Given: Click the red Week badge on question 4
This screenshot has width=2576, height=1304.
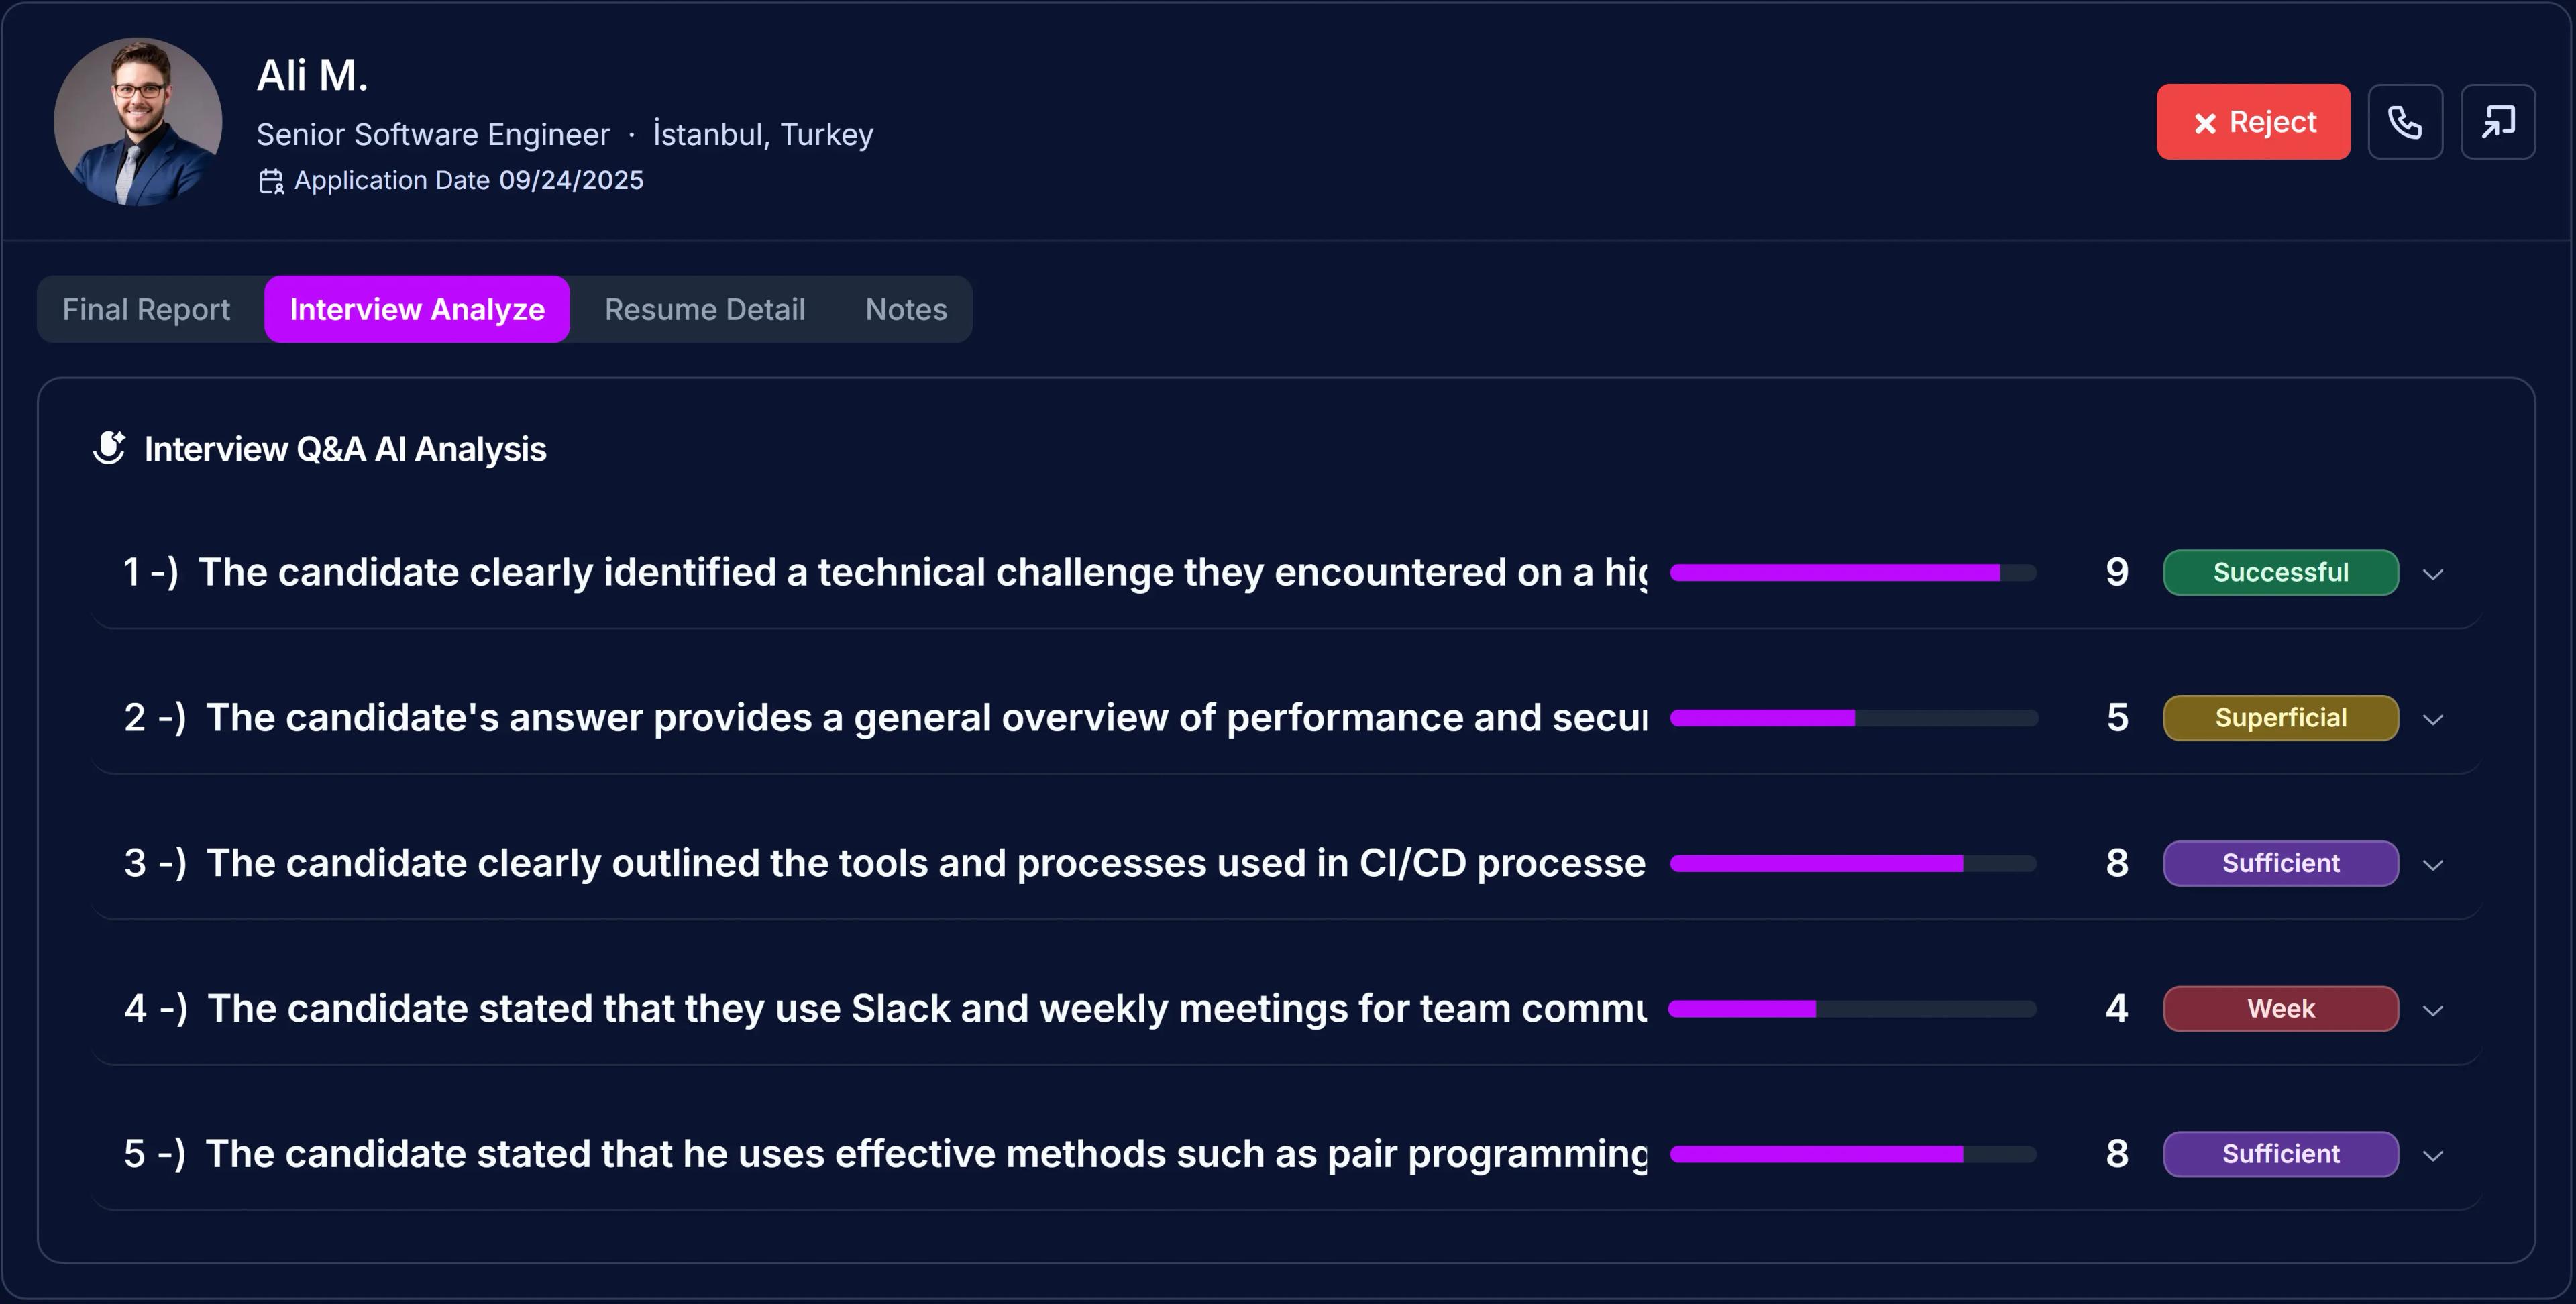Looking at the screenshot, I should pyautogui.click(x=2280, y=1008).
